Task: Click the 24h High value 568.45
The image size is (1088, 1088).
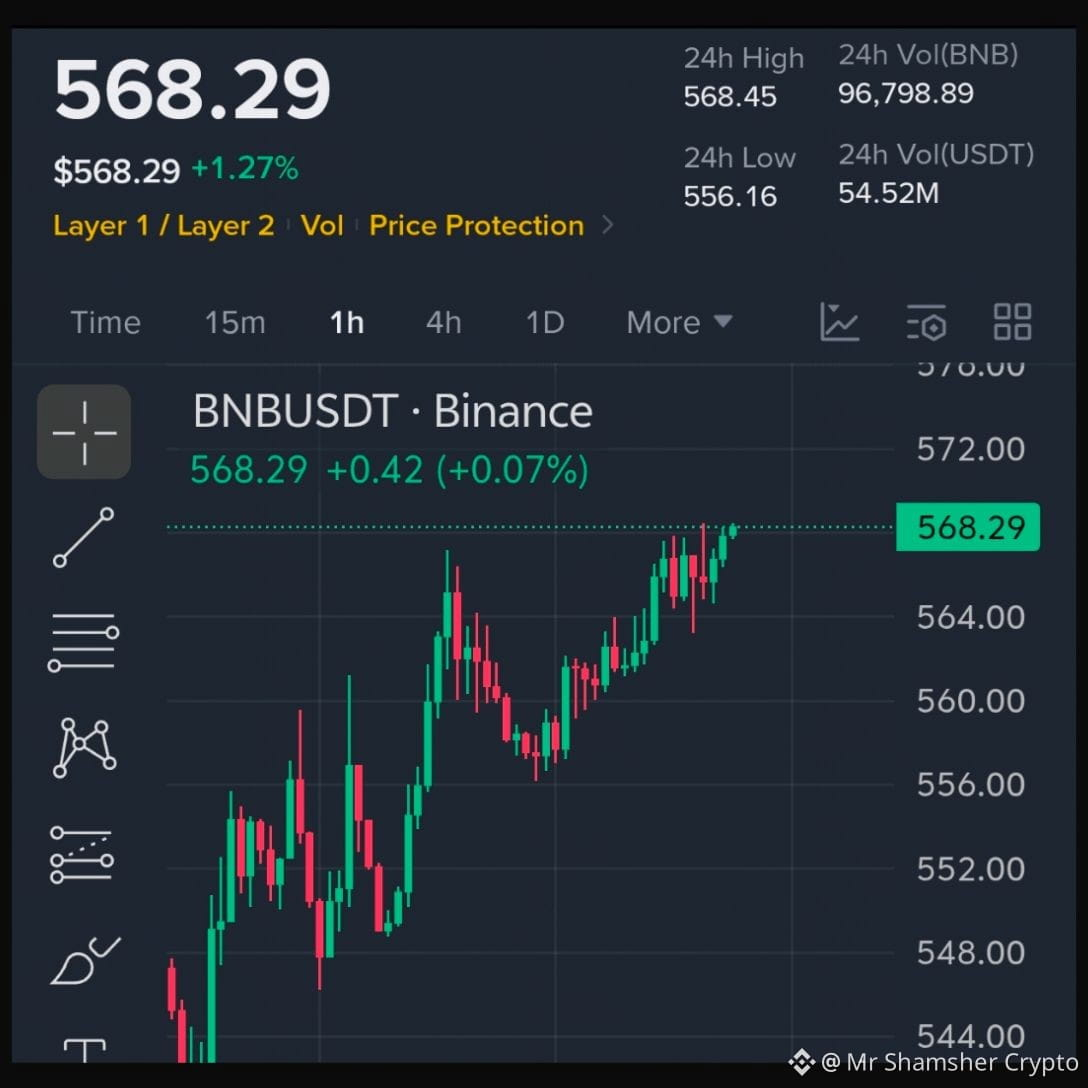Action: click(730, 96)
